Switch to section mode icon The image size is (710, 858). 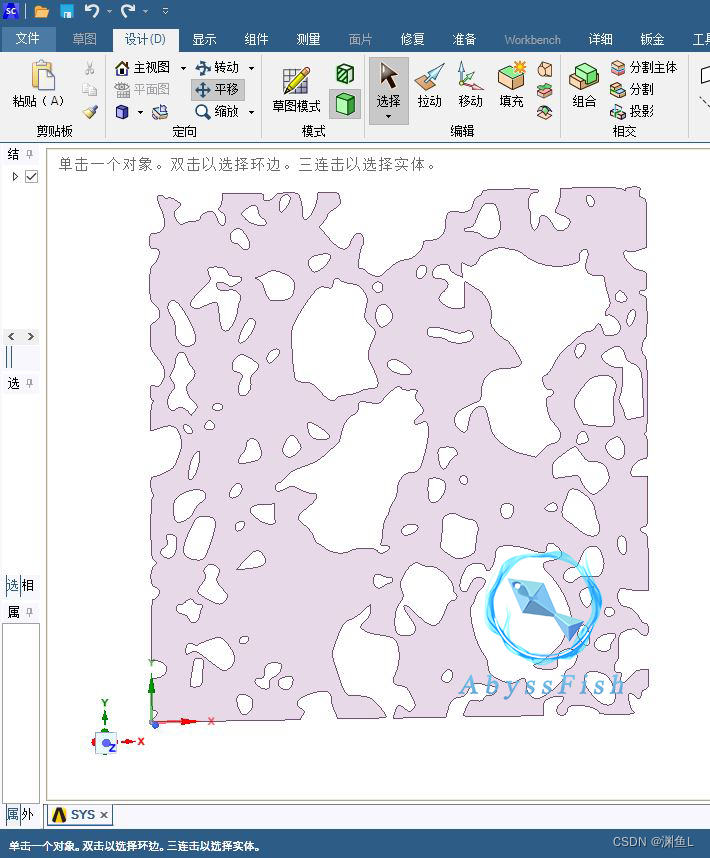point(345,73)
